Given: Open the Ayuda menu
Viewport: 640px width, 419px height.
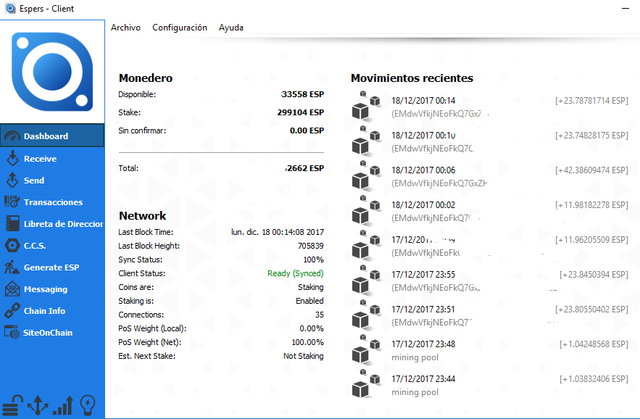Looking at the screenshot, I should click(x=231, y=27).
